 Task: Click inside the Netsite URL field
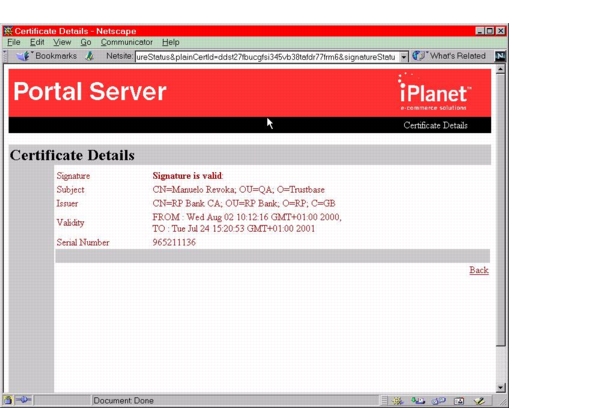[267, 57]
